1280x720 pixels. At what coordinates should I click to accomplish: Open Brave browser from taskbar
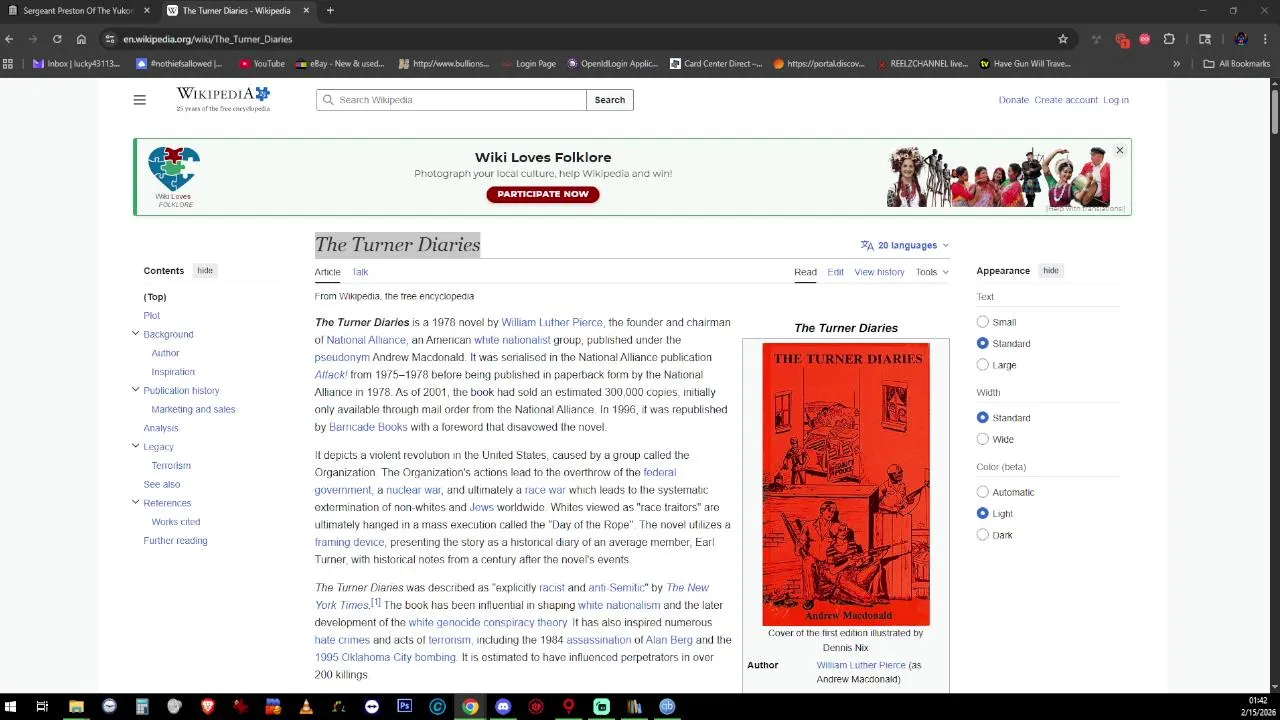pos(207,707)
